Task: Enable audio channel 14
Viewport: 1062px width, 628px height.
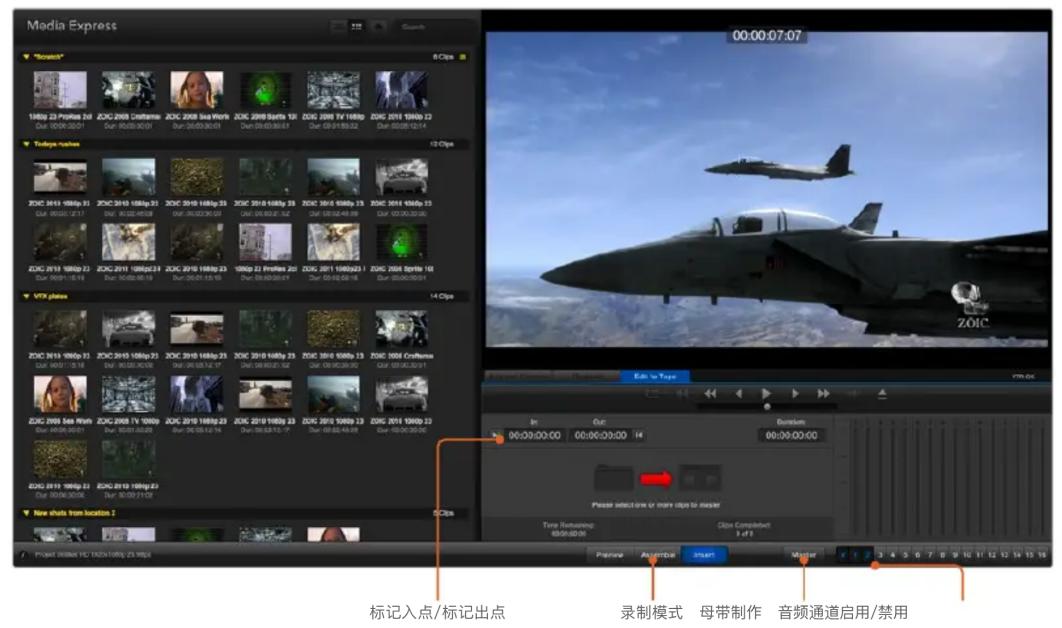Action: (x=1017, y=555)
